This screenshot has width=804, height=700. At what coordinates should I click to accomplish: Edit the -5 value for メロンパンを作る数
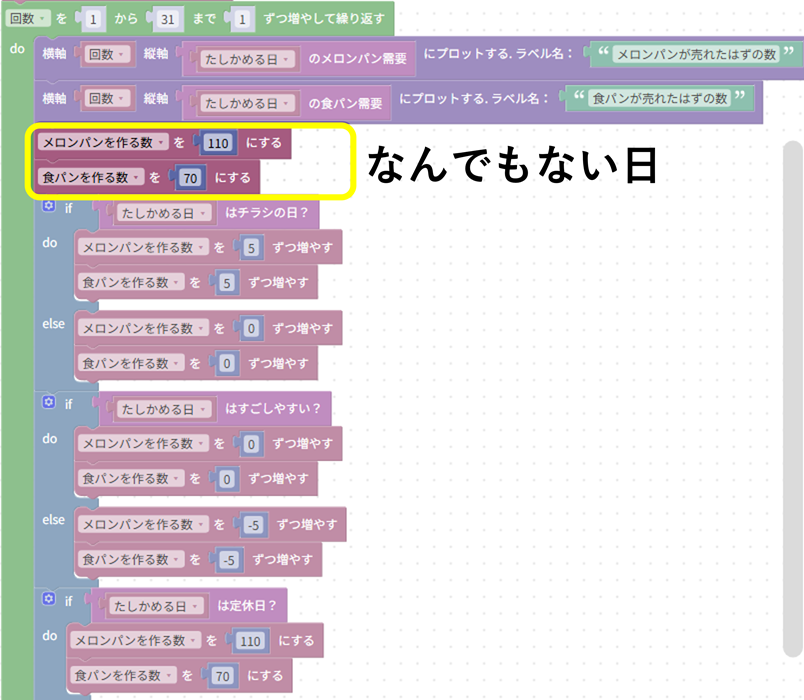[x=252, y=524]
